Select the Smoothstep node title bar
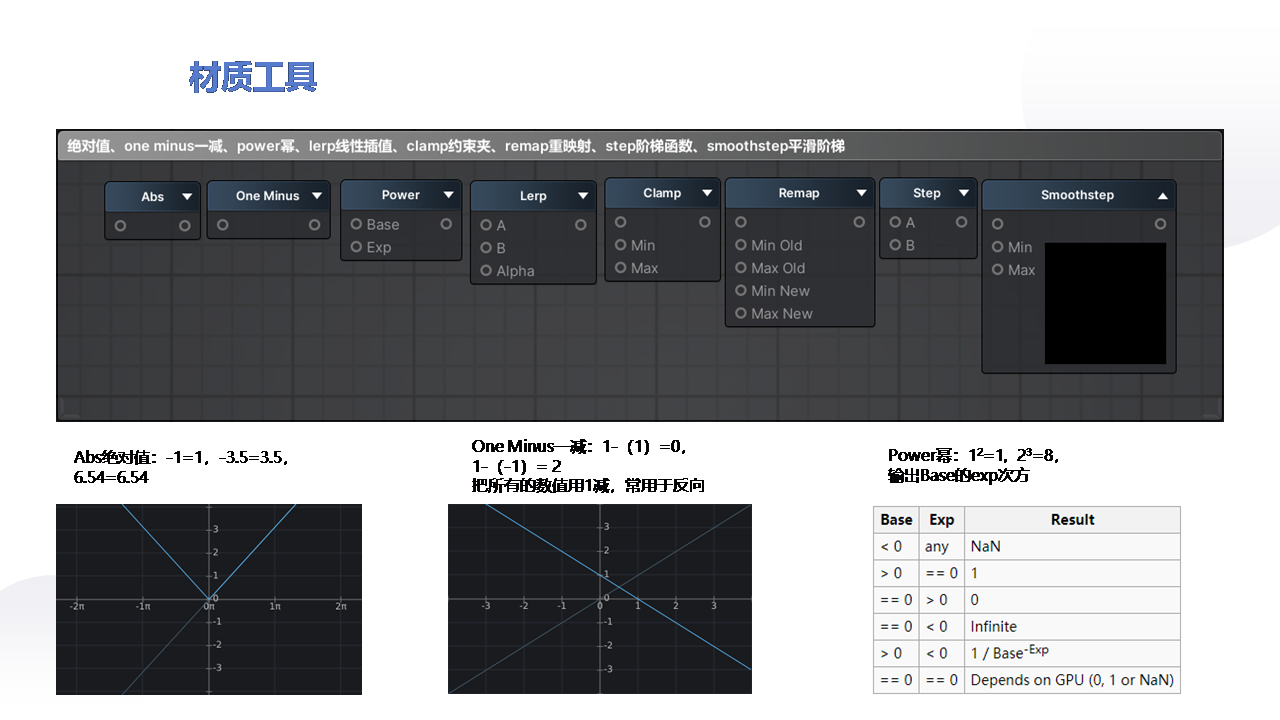 1079,196
